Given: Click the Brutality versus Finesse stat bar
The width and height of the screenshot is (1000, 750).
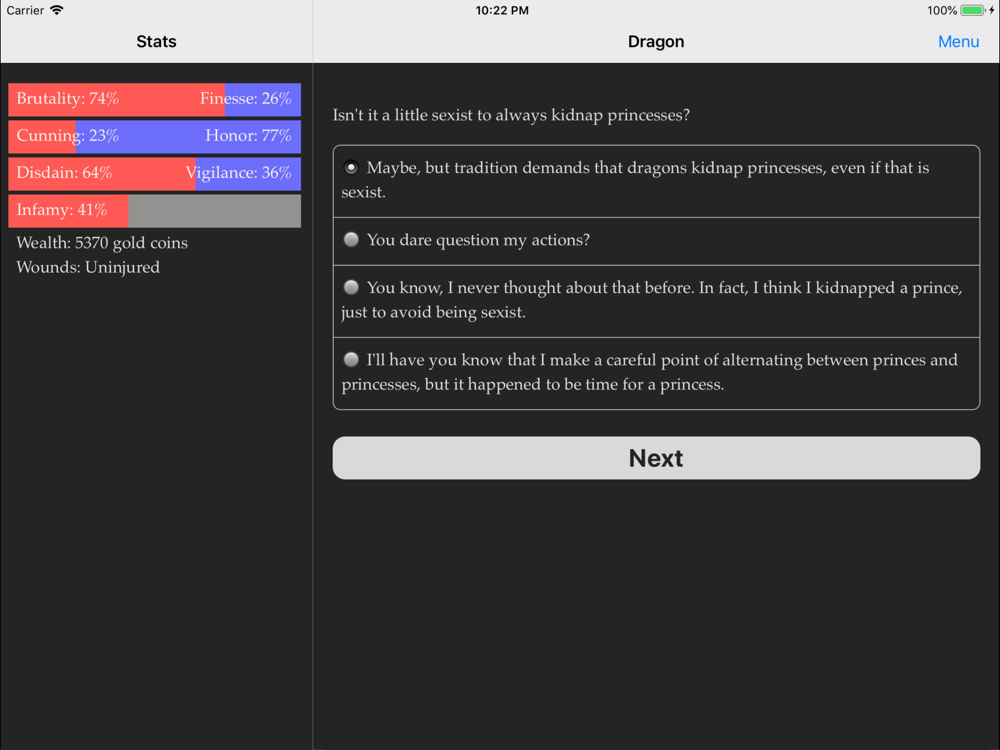Looking at the screenshot, I should [x=154, y=99].
